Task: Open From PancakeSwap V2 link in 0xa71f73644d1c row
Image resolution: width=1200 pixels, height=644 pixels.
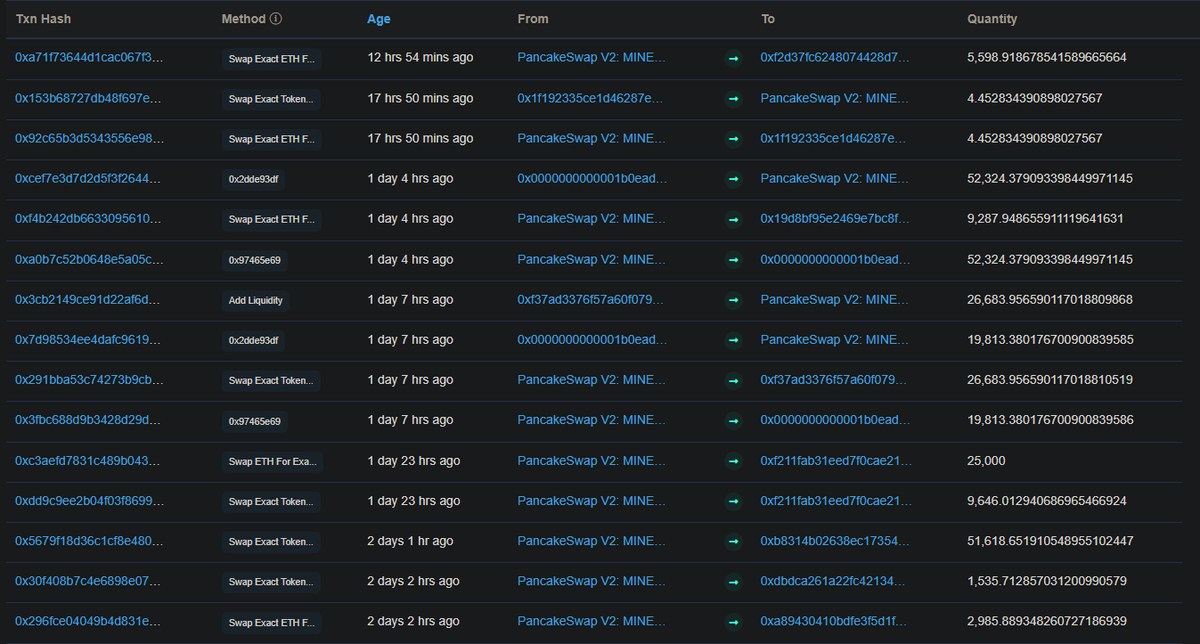Action: pos(591,58)
